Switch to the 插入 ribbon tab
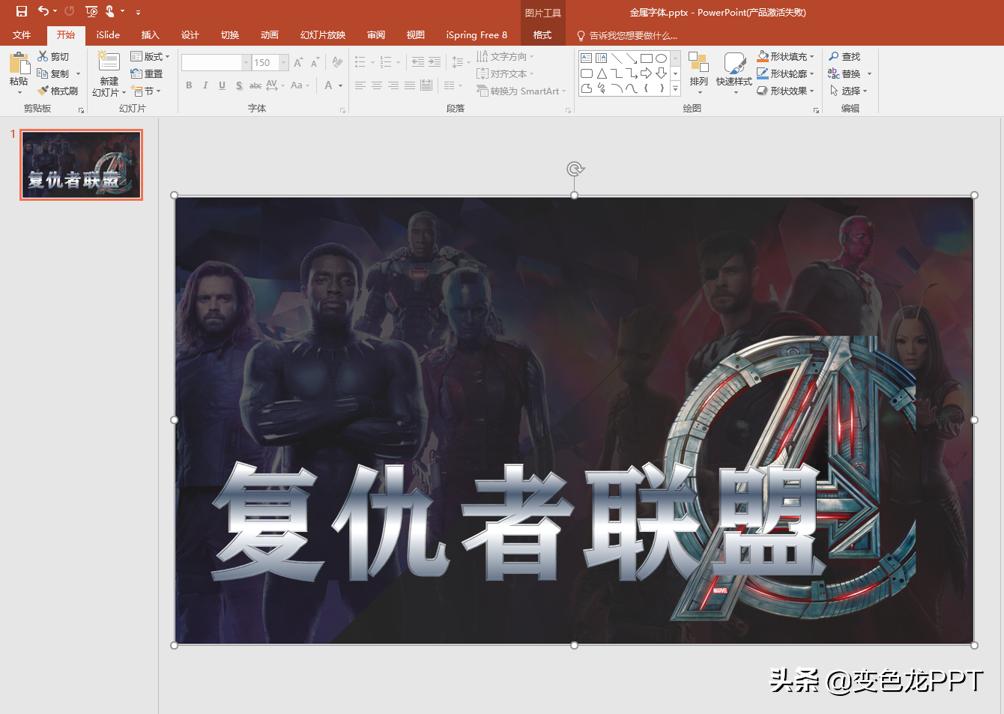Image resolution: width=1004 pixels, height=714 pixels. pos(149,34)
